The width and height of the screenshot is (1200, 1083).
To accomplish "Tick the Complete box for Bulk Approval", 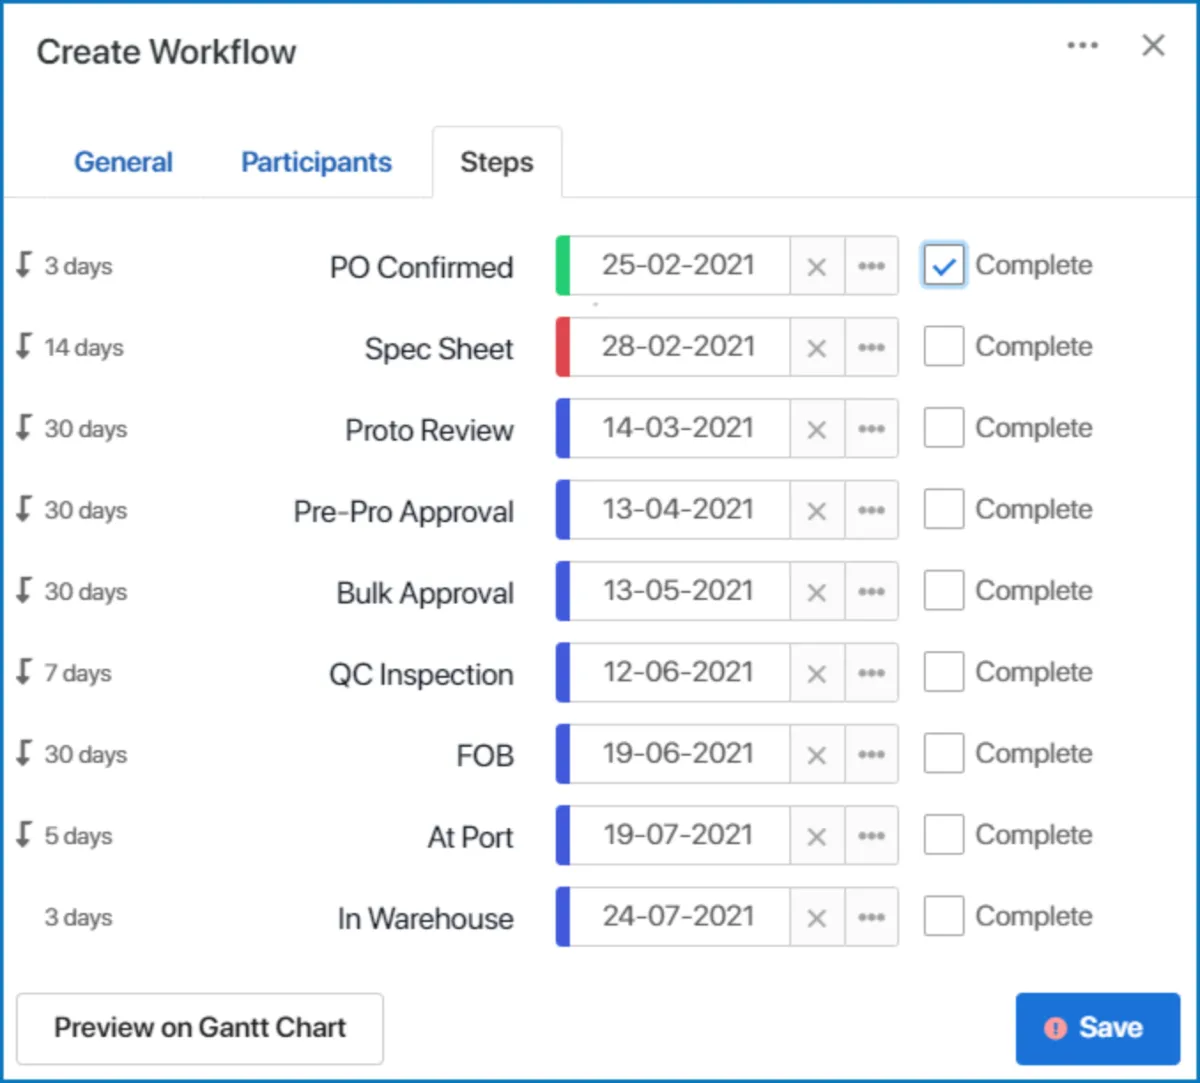I will pos(943,591).
